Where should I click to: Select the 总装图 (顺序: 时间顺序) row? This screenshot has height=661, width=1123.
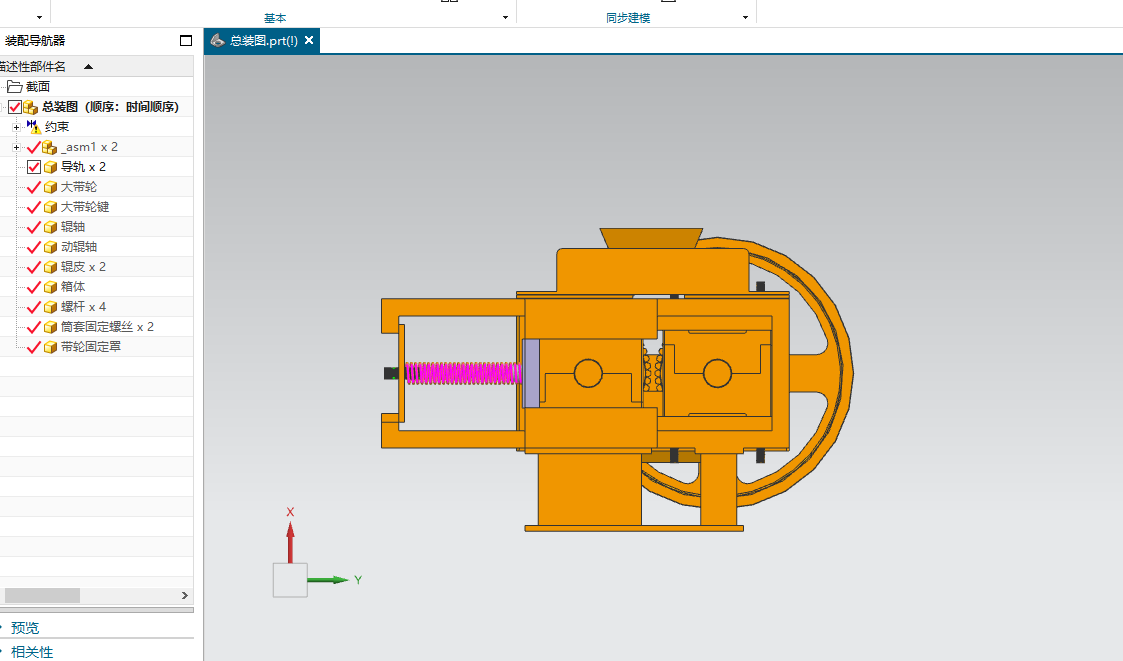(x=97, y=107)
